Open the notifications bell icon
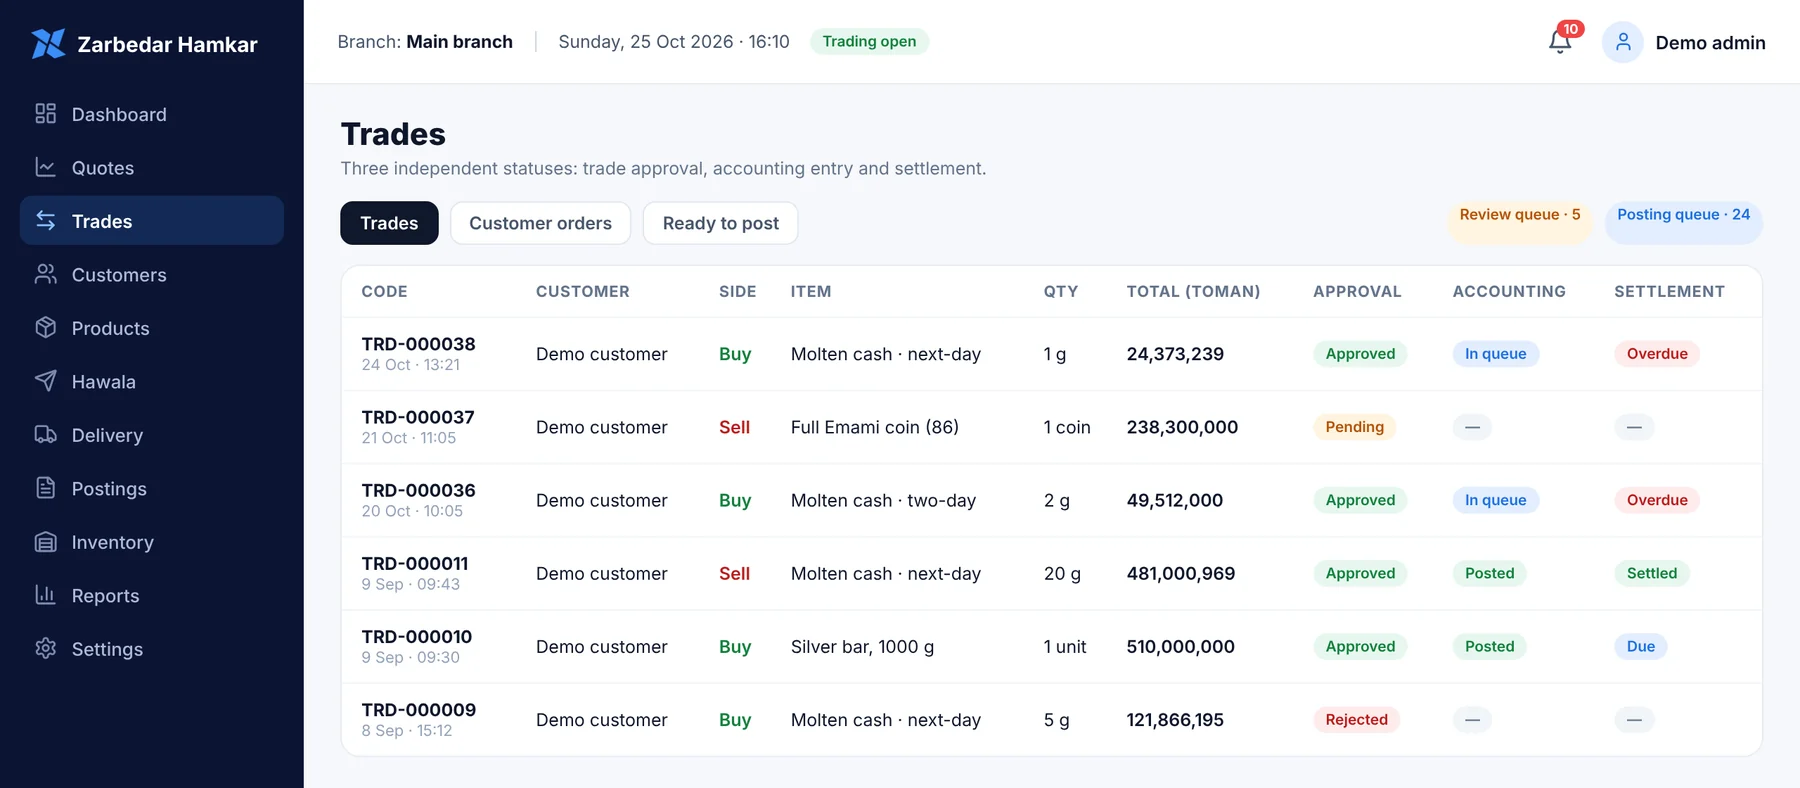1800x788 pixels. (x=1559, y=42)
